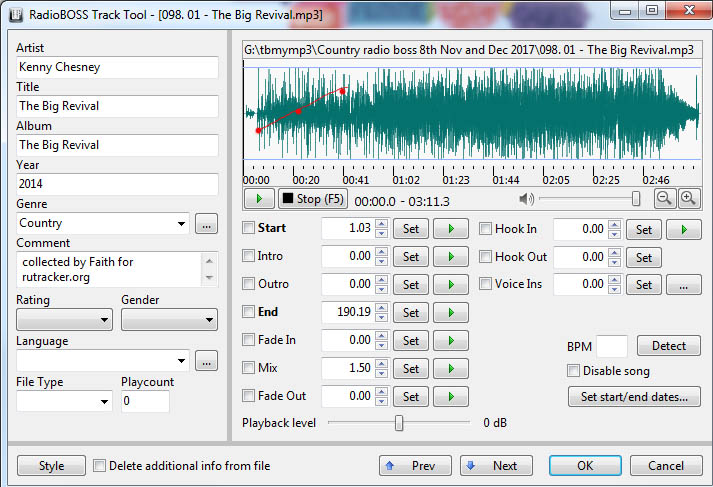This screenshot has width=713, height=487.
Task: Enable the Fade Out checkbox
Action: point(248,396)
